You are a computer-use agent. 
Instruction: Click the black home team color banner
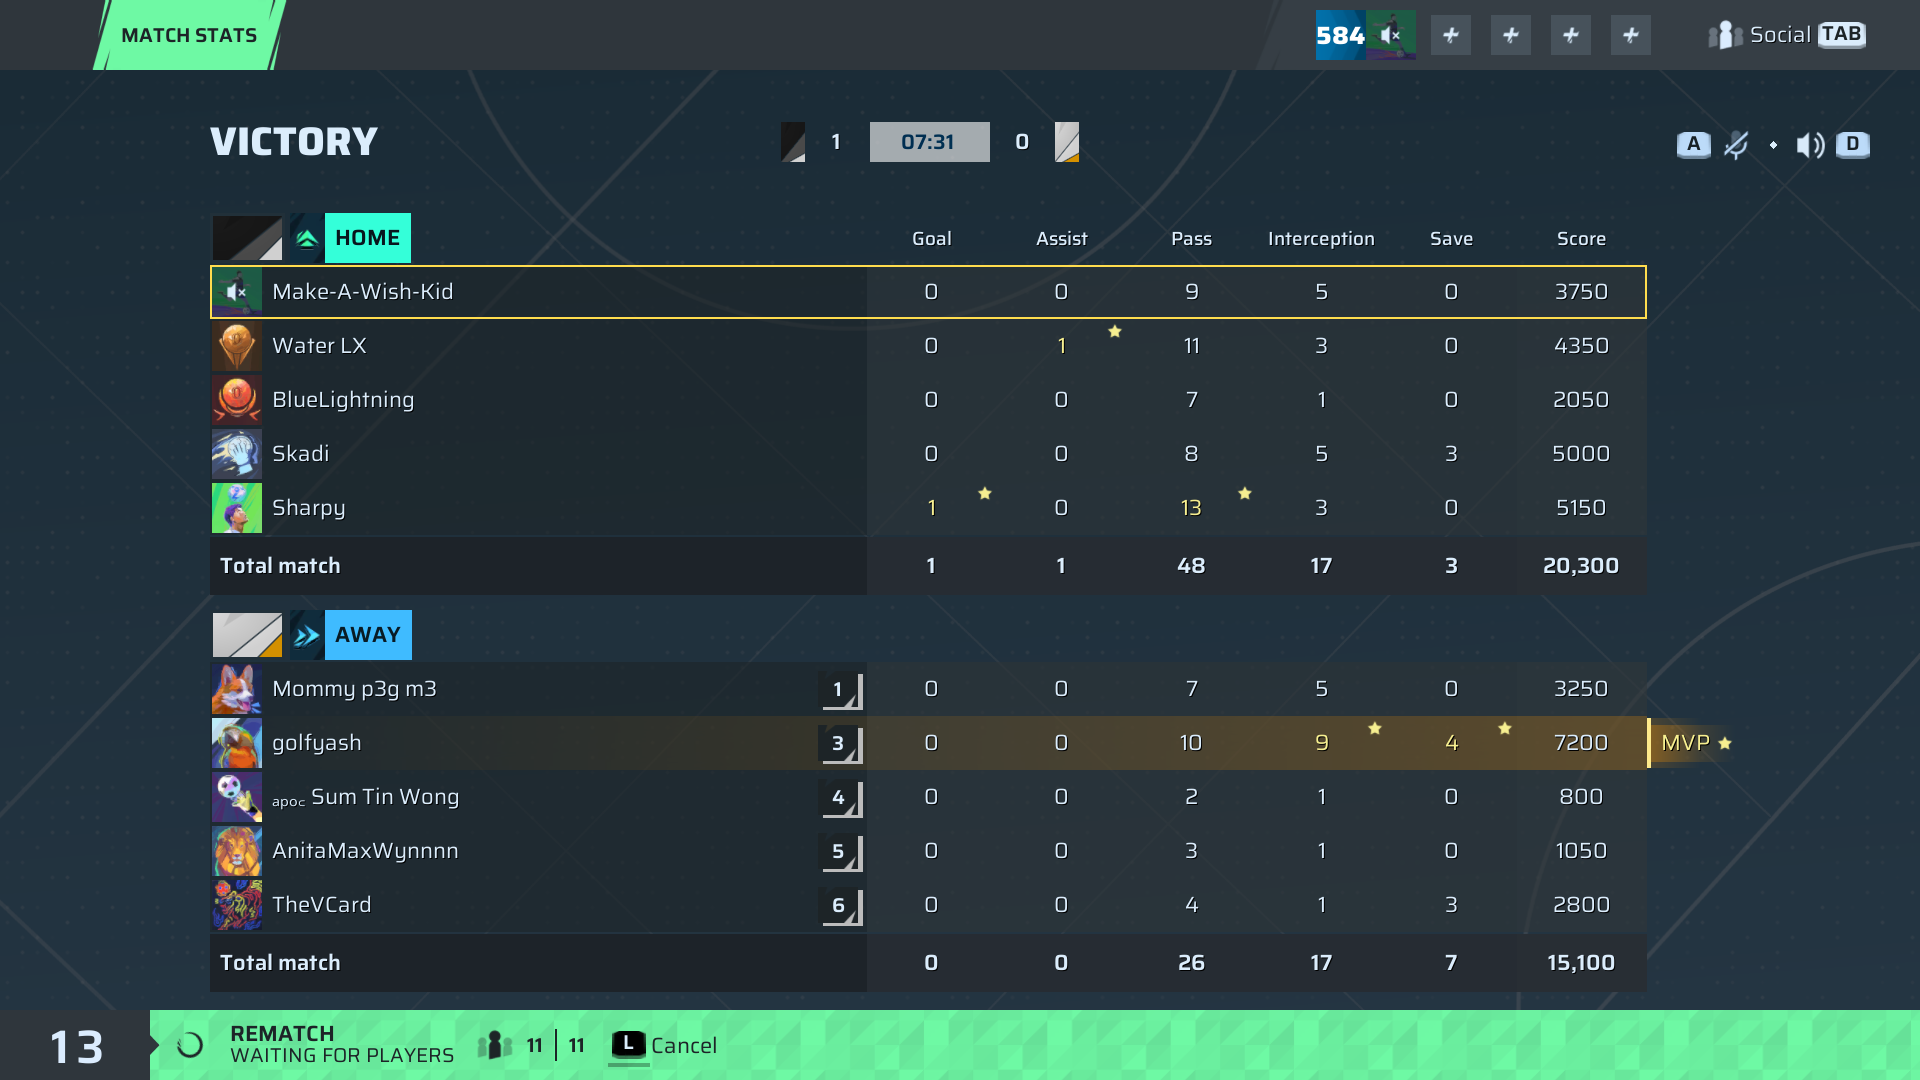(x=247, y=238)
